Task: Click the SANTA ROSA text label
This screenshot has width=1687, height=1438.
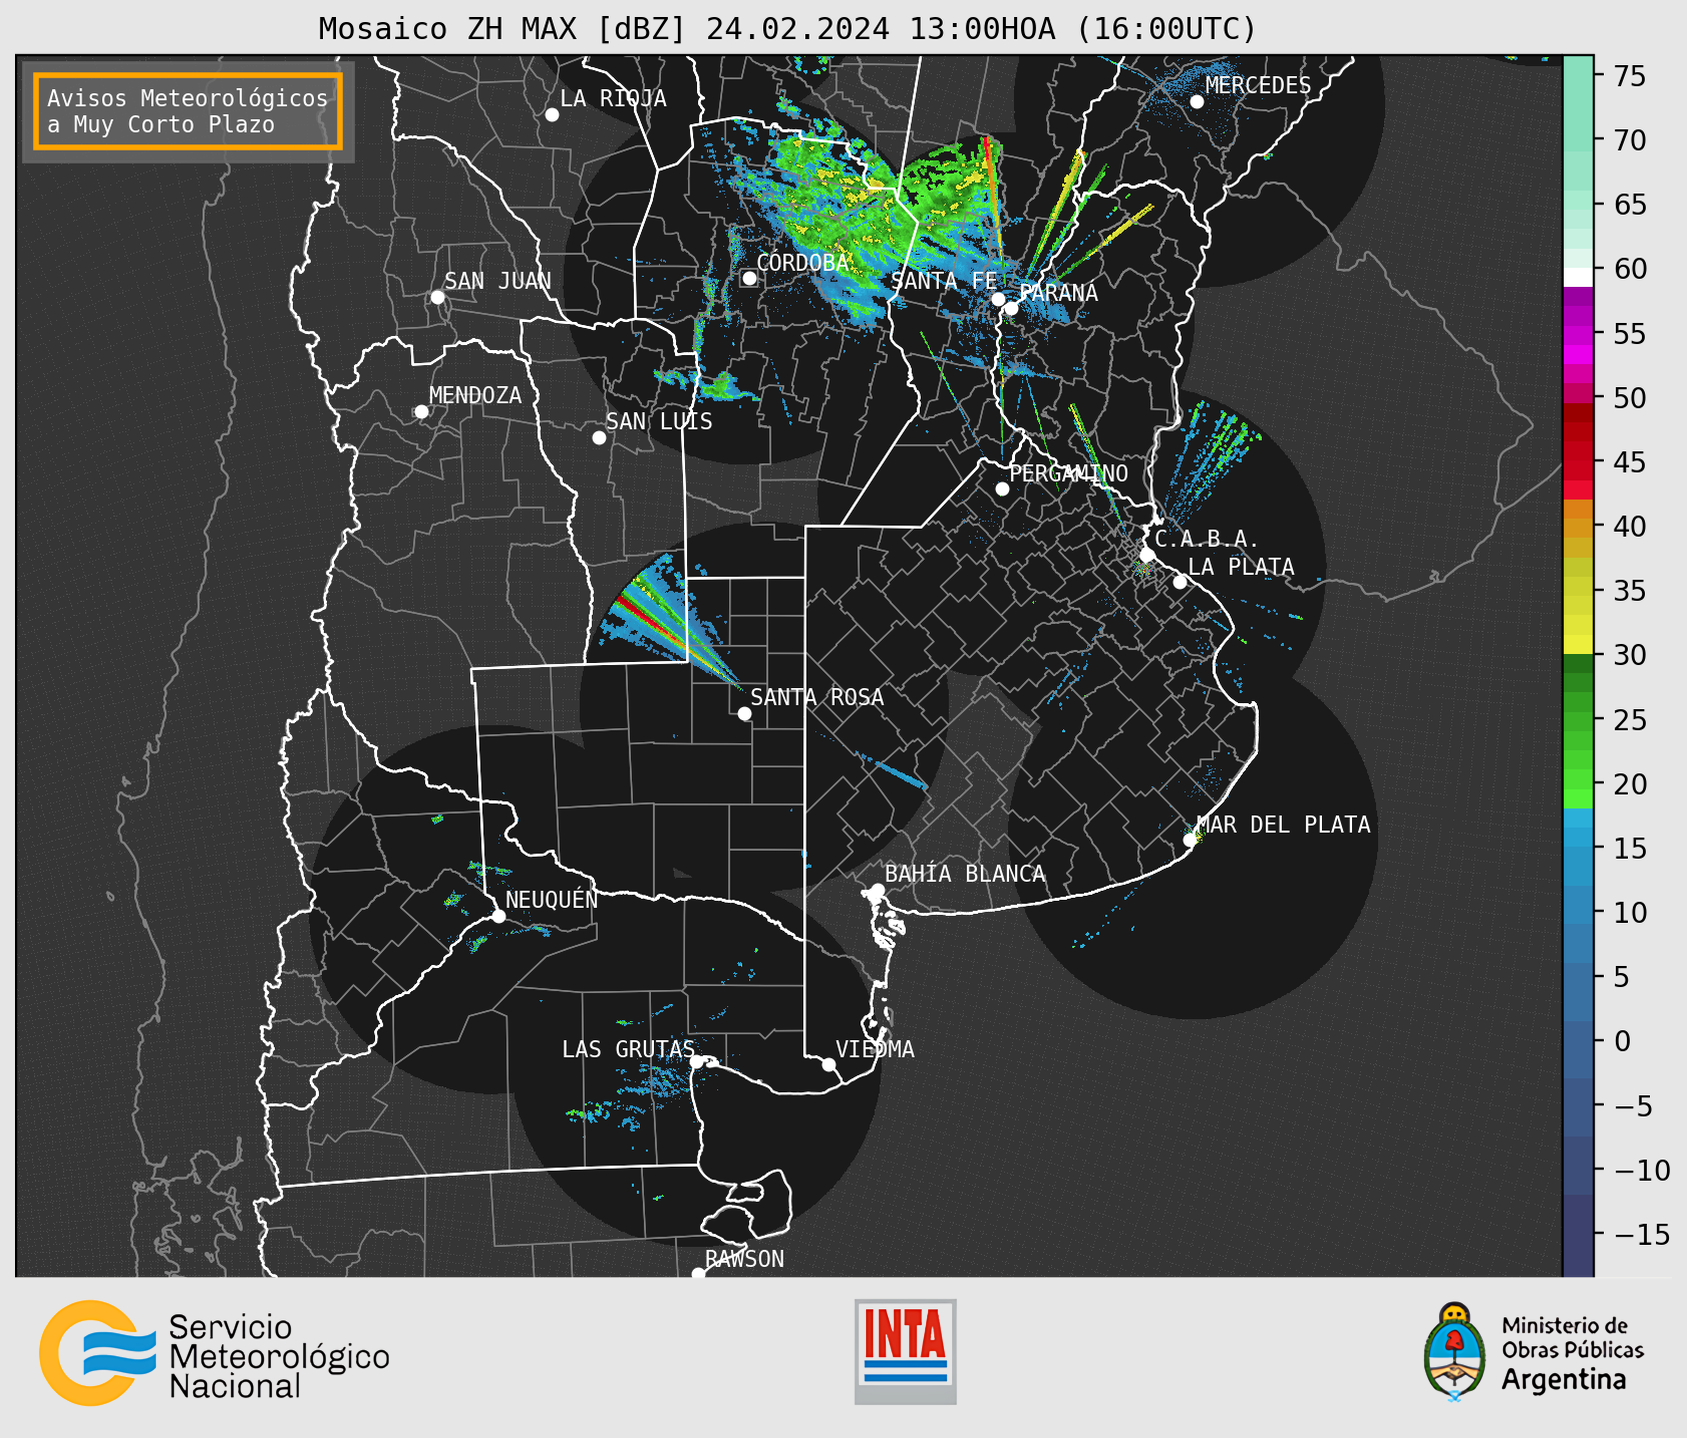Action: [817, 697]
